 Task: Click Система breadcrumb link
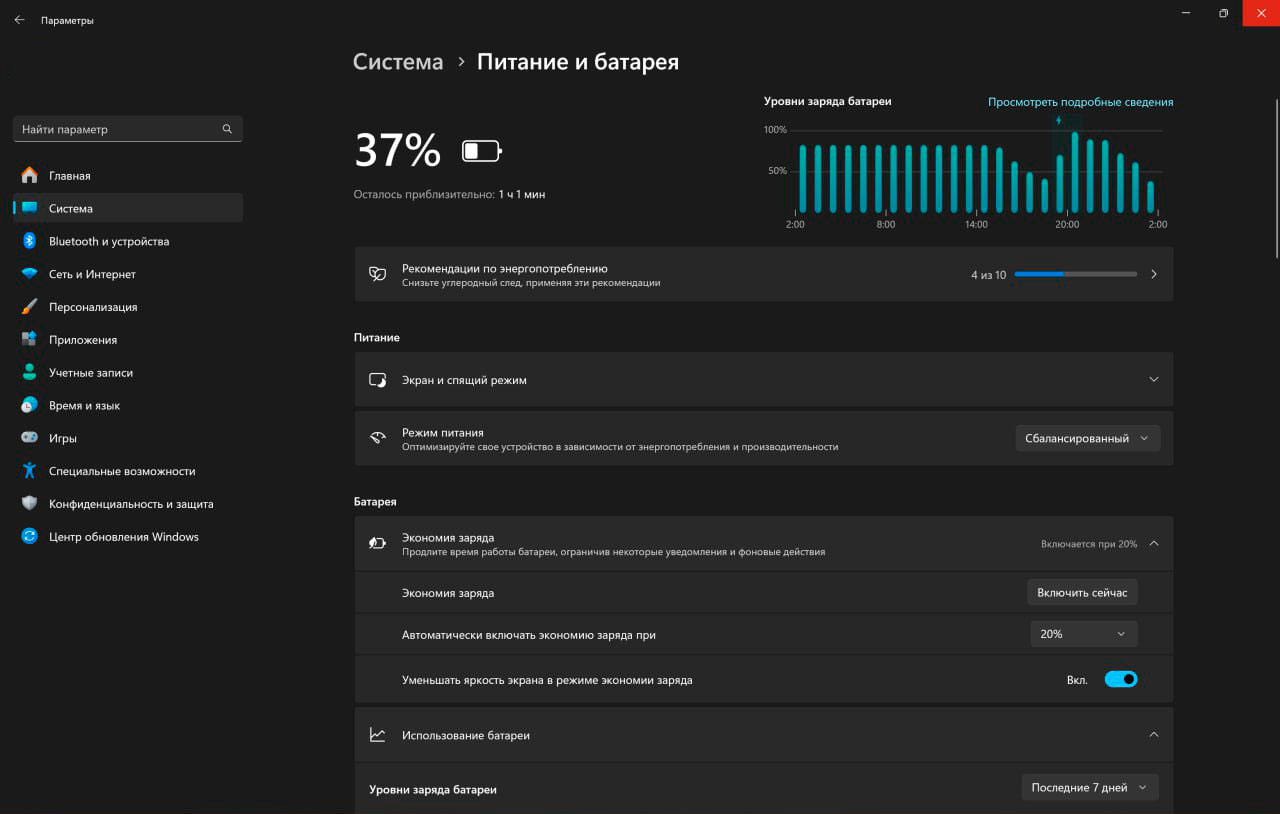tap(398, 62)
